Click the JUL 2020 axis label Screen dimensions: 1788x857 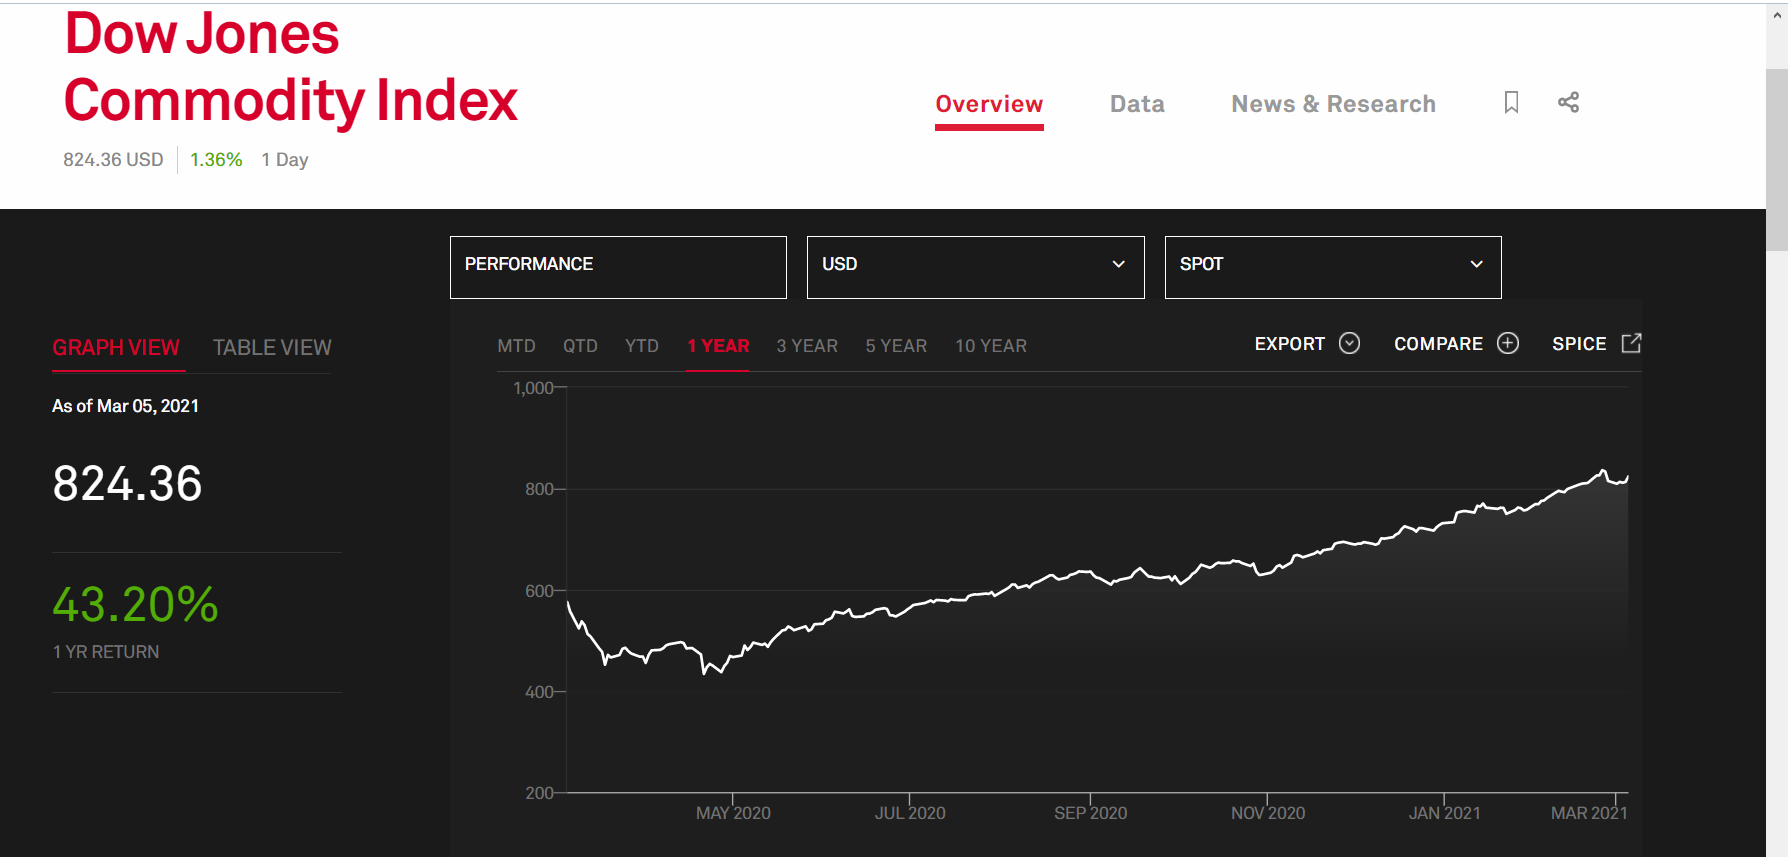(910, 813)
